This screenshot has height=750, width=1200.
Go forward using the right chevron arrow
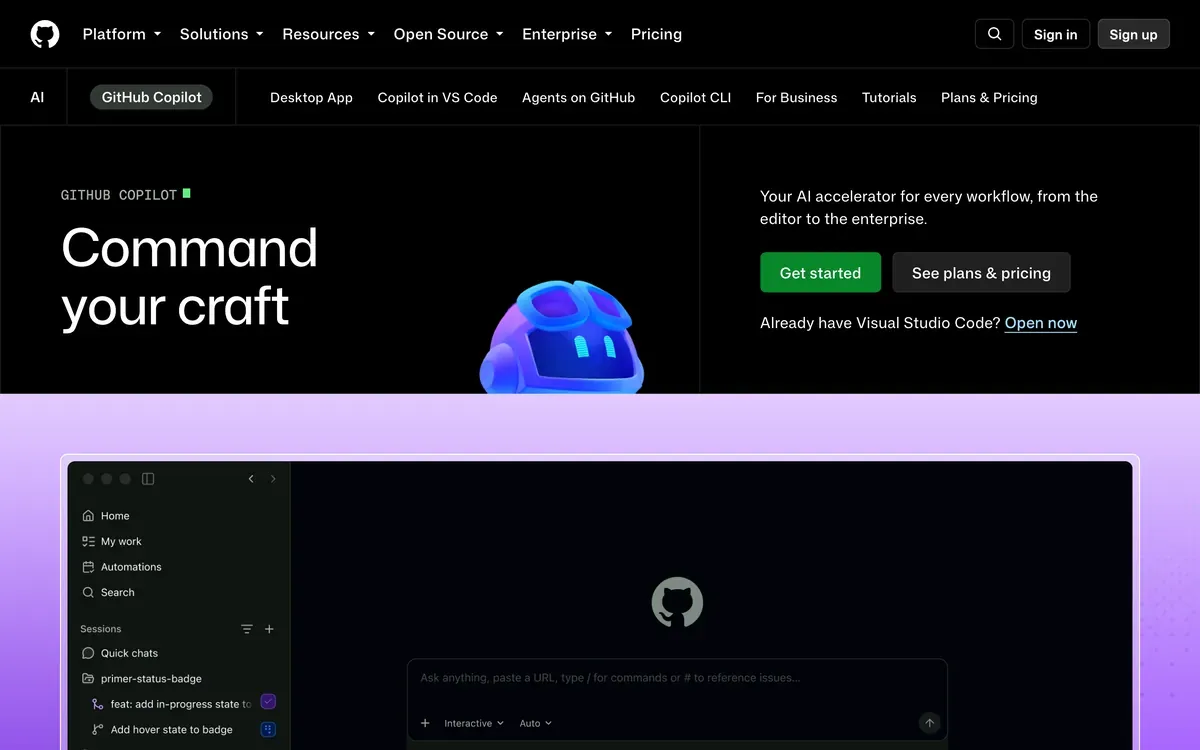coord(273,479)
